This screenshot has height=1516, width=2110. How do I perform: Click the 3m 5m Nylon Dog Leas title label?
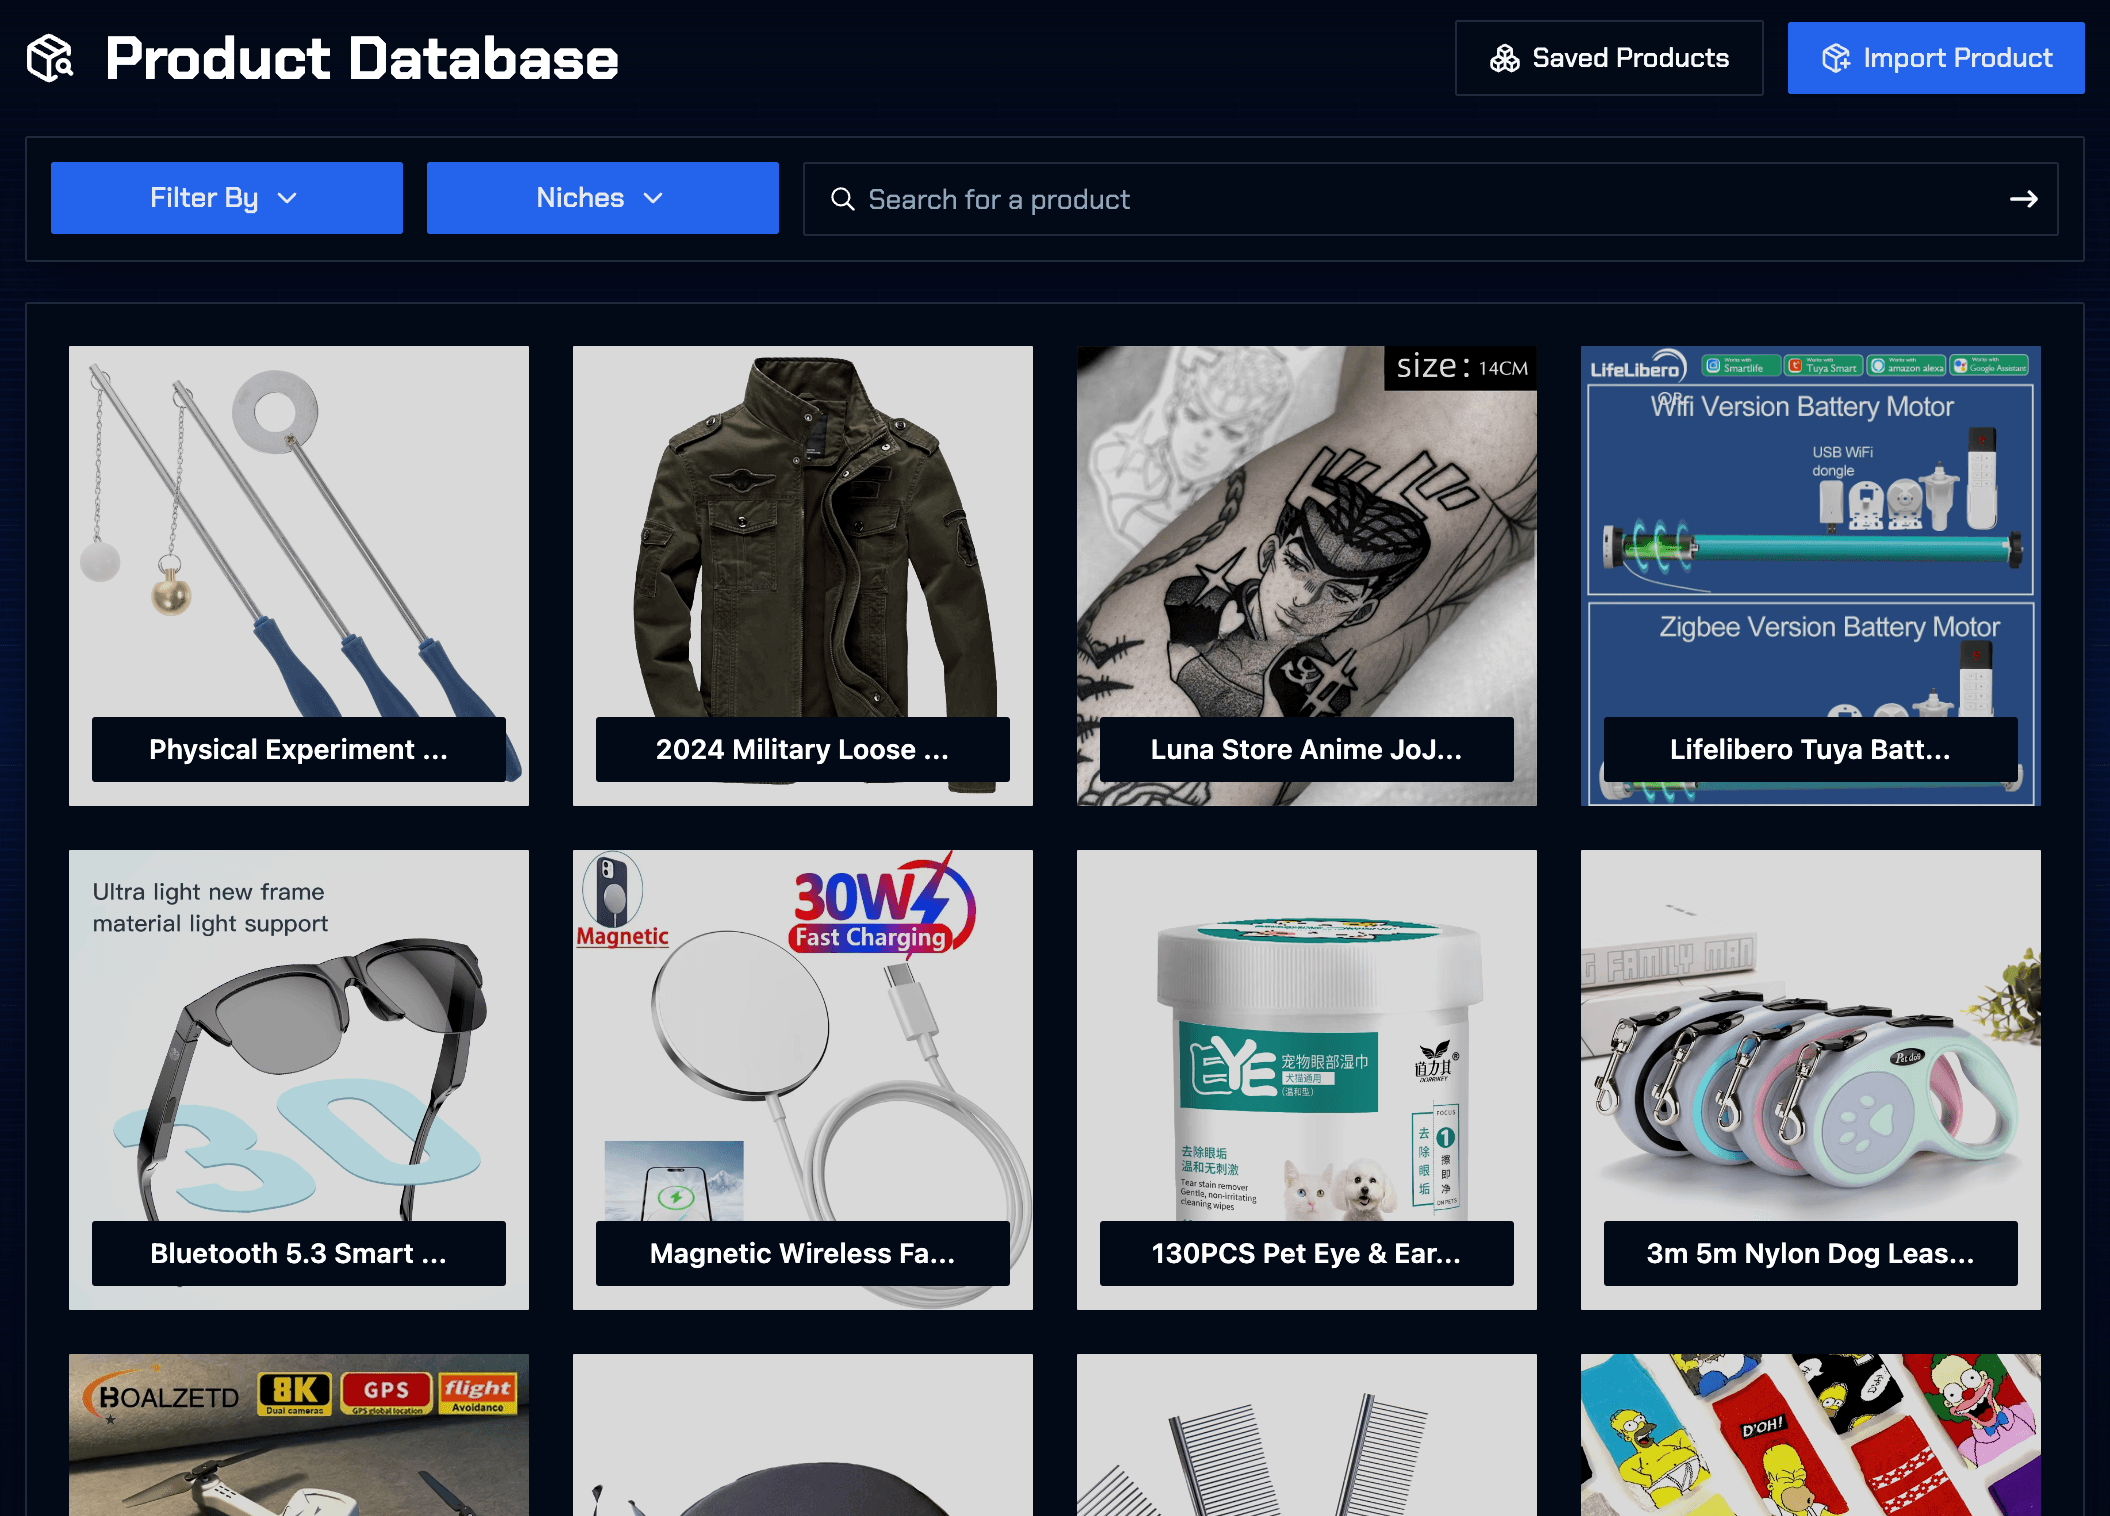pyautogui.click(x=1811, y=1253)
